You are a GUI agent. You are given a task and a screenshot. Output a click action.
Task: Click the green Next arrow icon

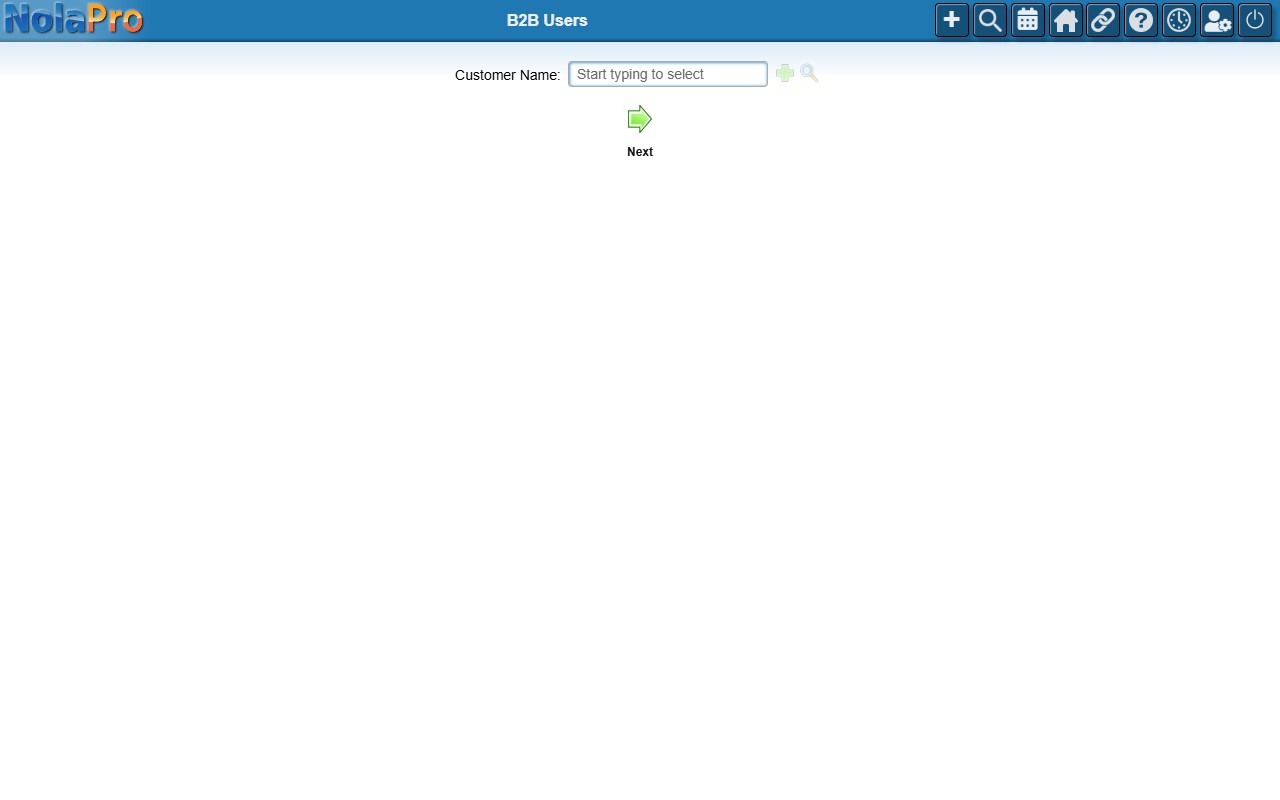[x=640, y=120]
